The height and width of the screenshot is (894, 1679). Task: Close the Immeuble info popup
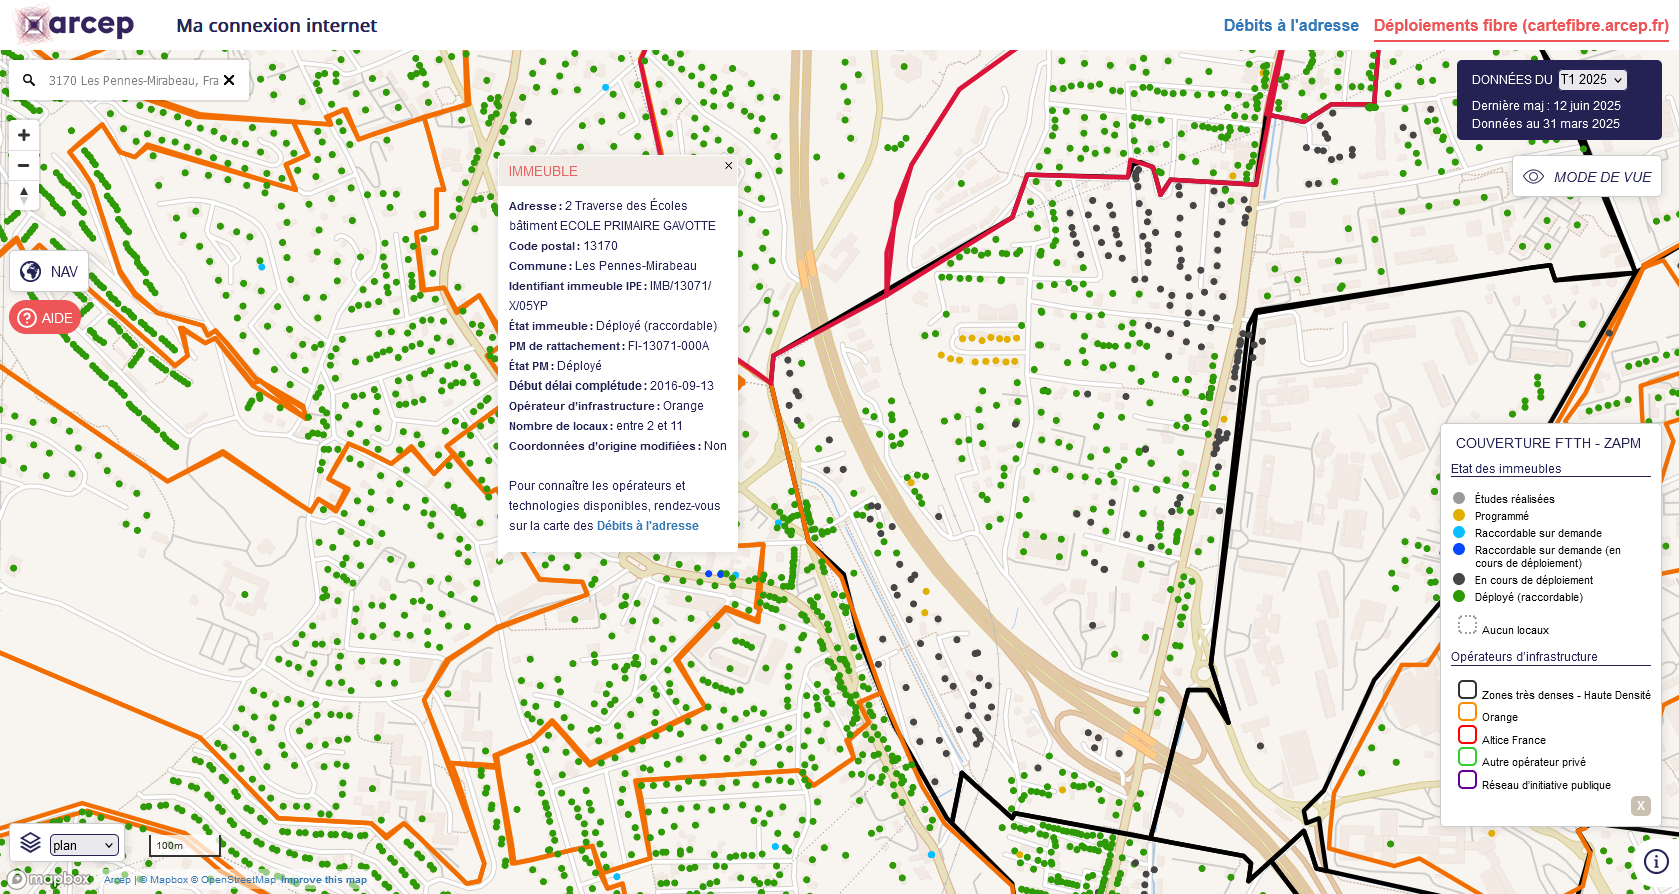(728, 166)
